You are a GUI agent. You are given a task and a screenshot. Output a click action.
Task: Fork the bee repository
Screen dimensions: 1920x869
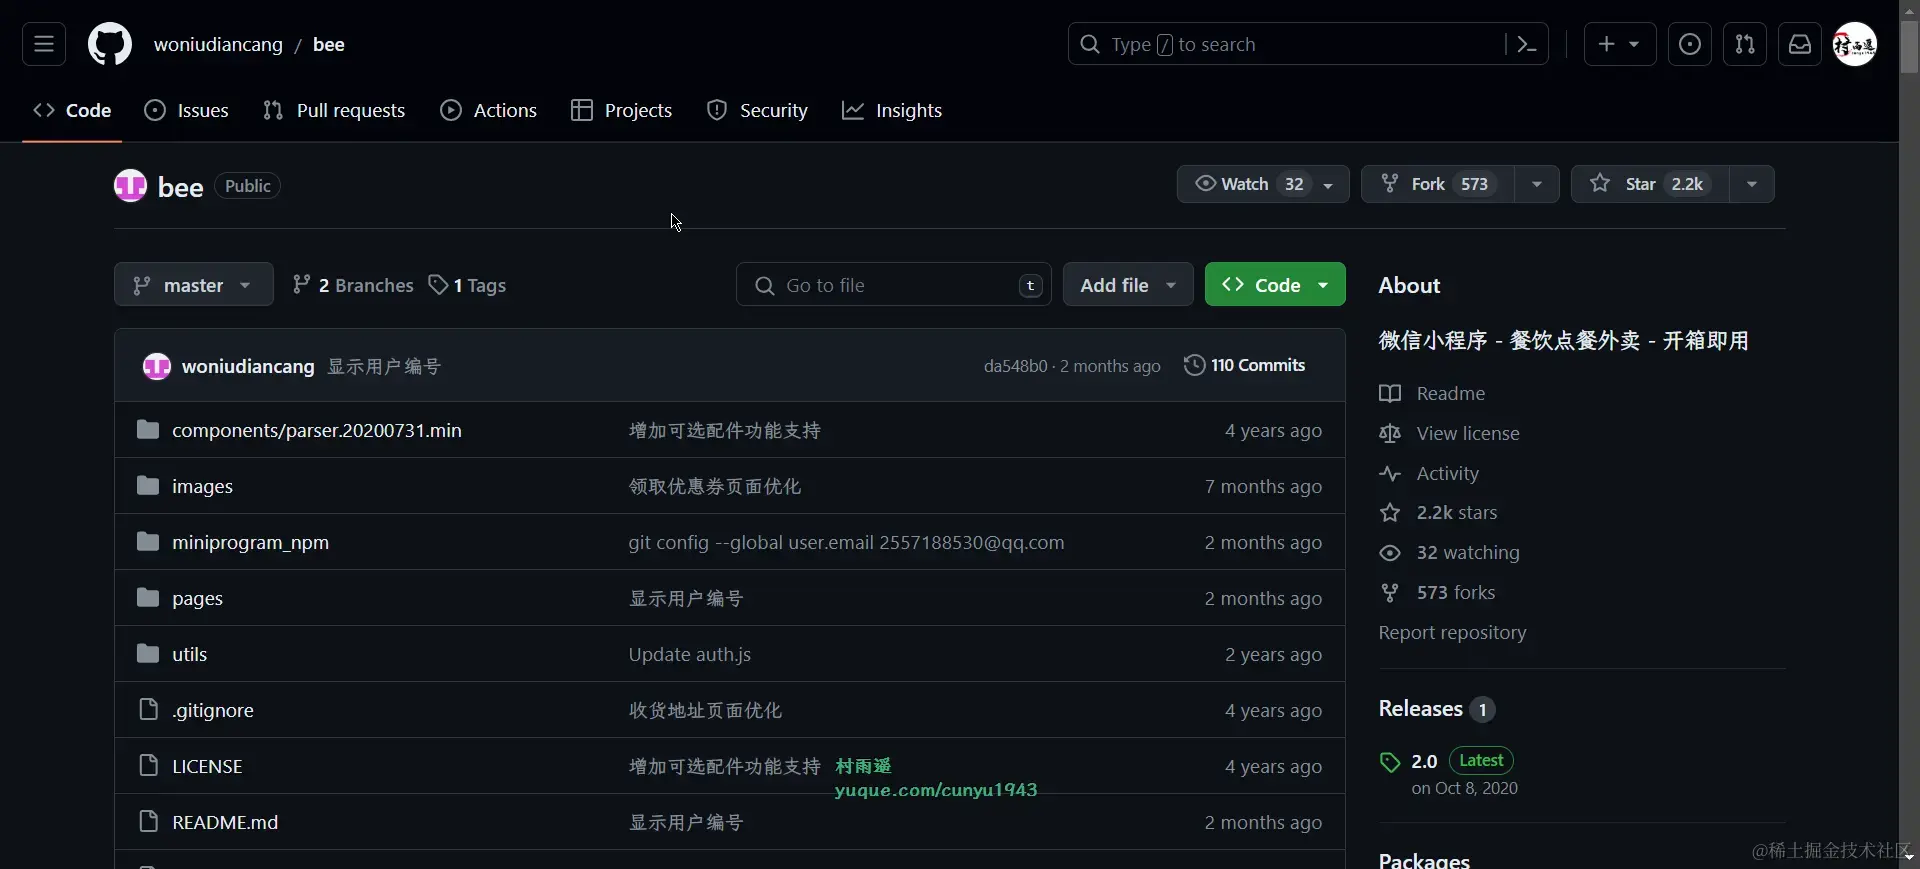pos(1438,184)
